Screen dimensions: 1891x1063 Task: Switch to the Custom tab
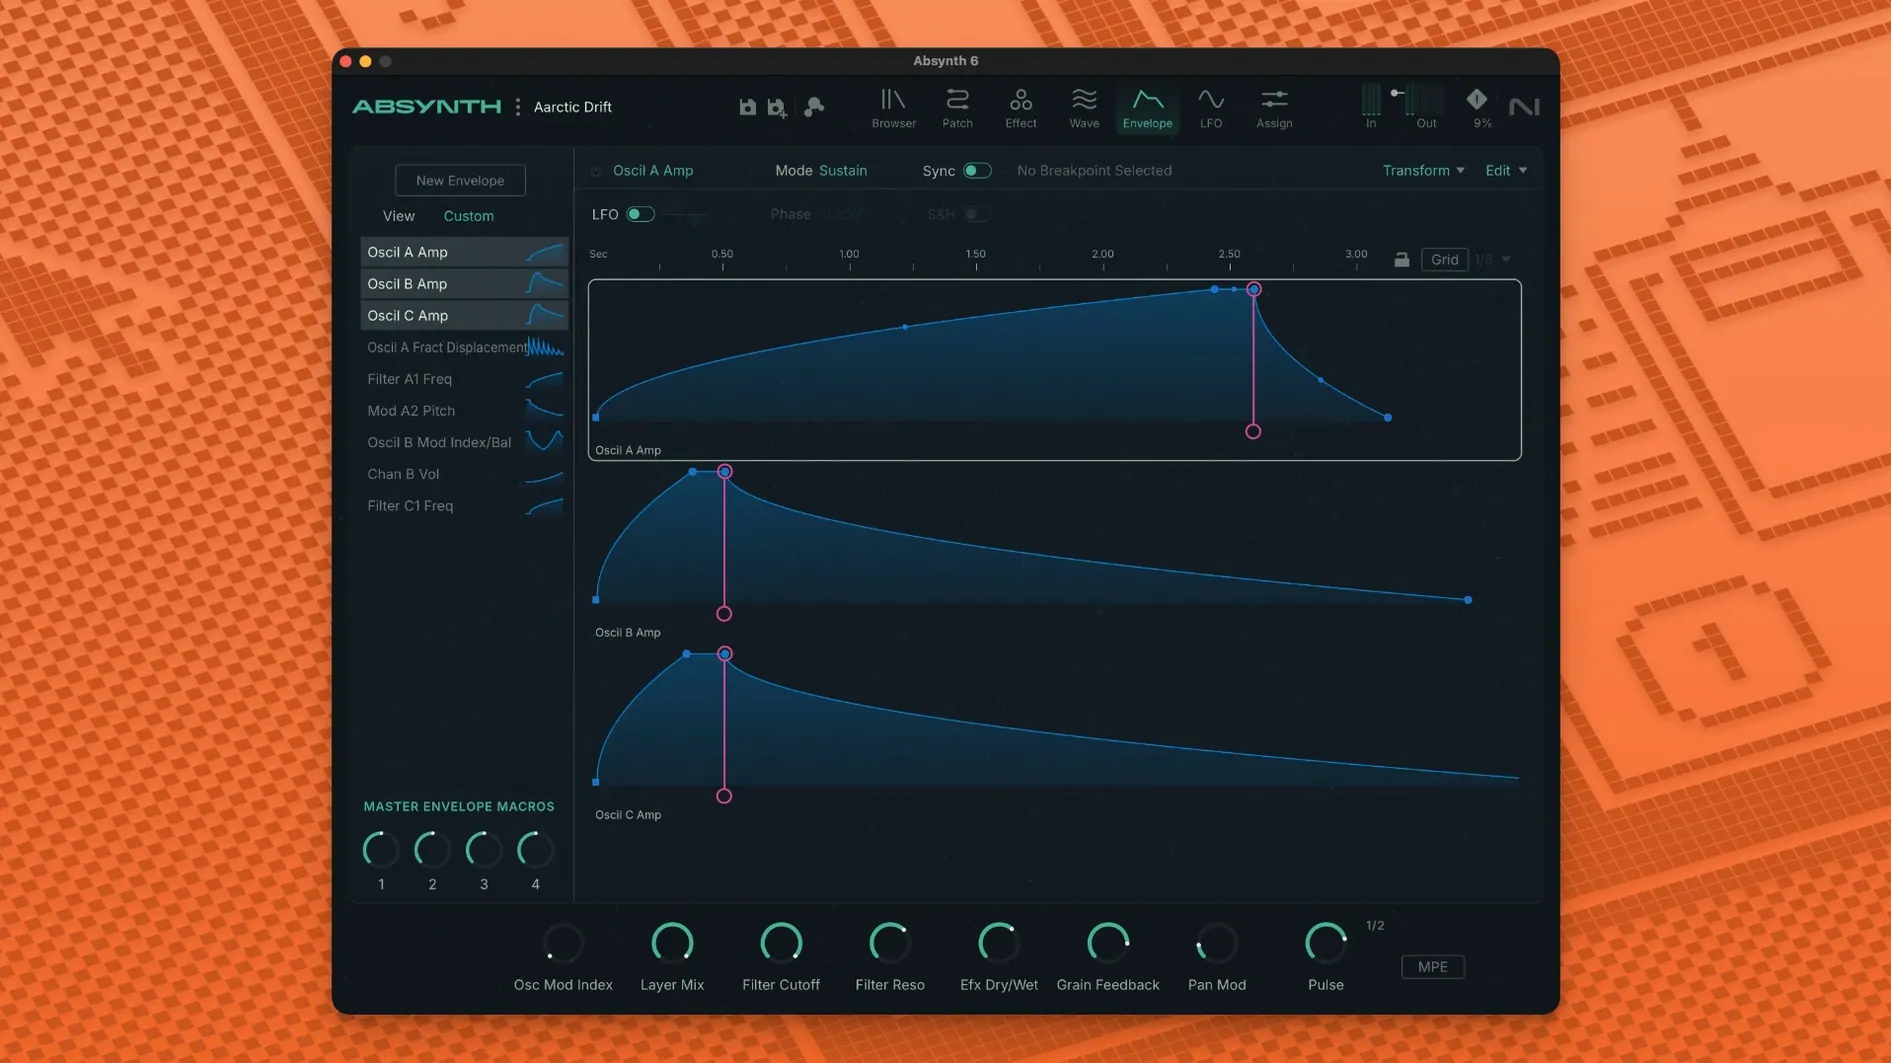pos(468,216)
